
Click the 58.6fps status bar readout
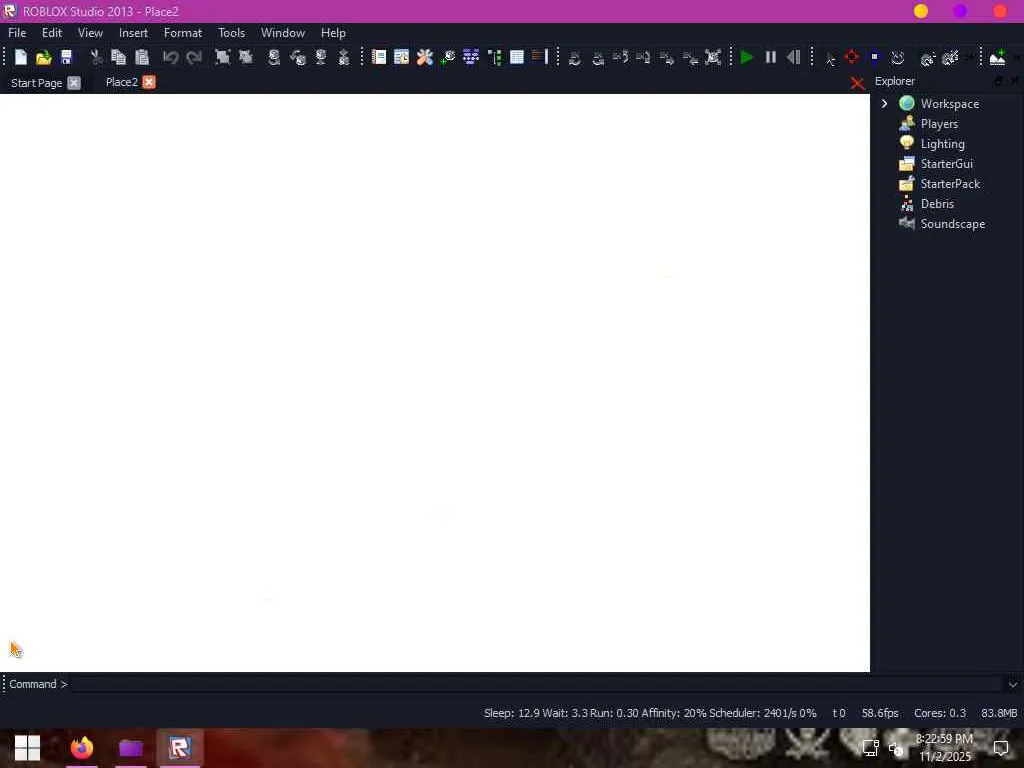click(x=880, y=713)
